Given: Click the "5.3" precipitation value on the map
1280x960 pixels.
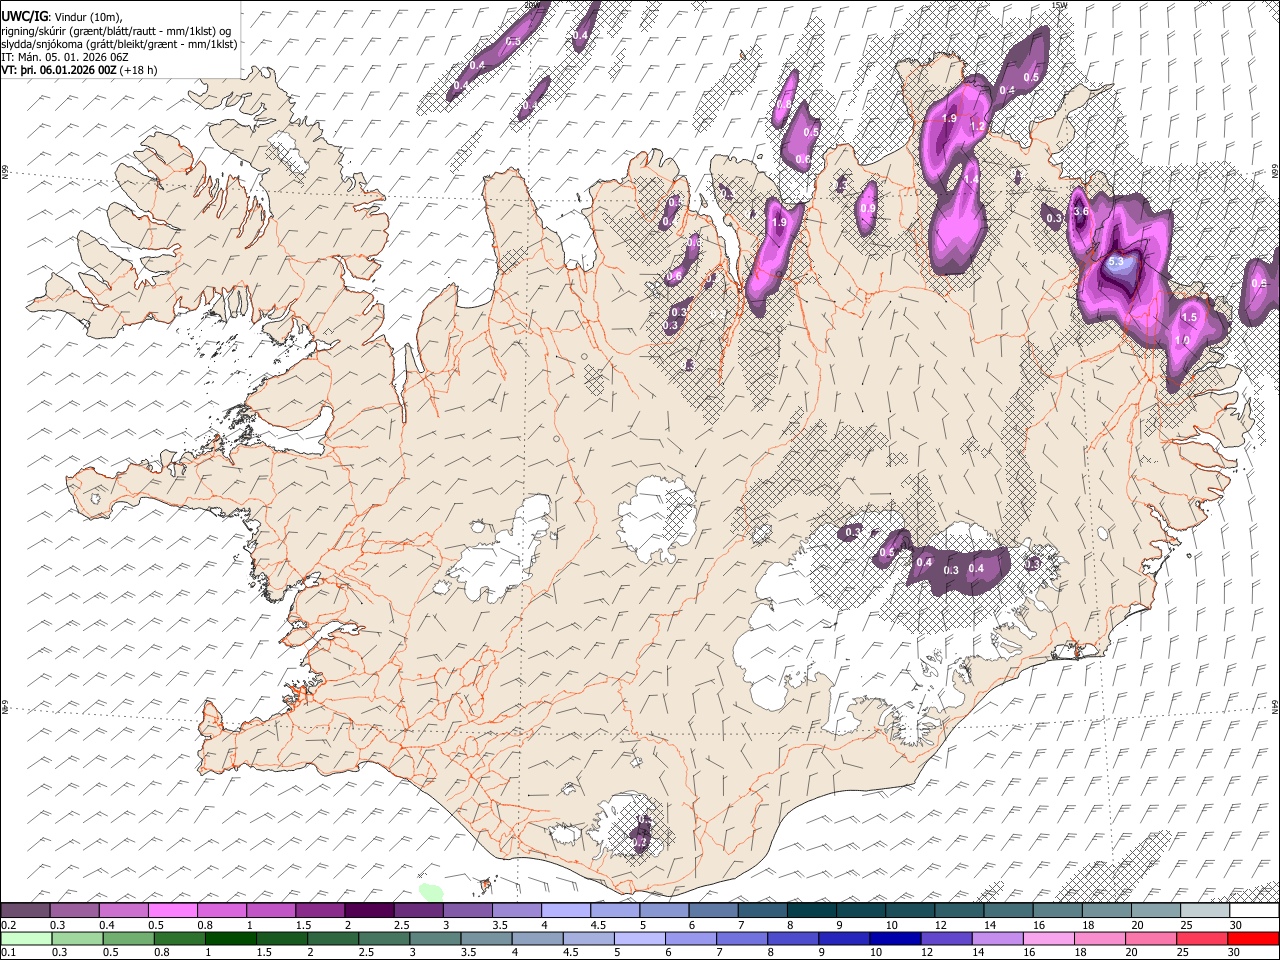Looking at the screenshot, I should tap(1117, 261).
